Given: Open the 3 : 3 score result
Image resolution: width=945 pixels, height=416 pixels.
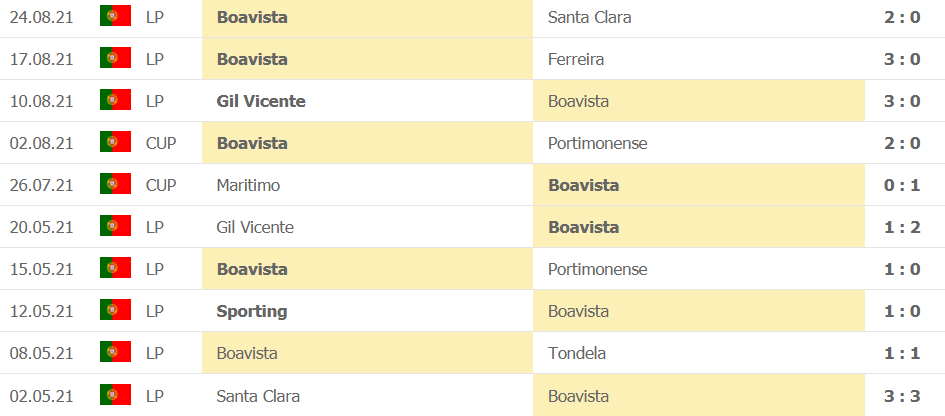Looking at the screenshot, I should click(x=902, y=395).
